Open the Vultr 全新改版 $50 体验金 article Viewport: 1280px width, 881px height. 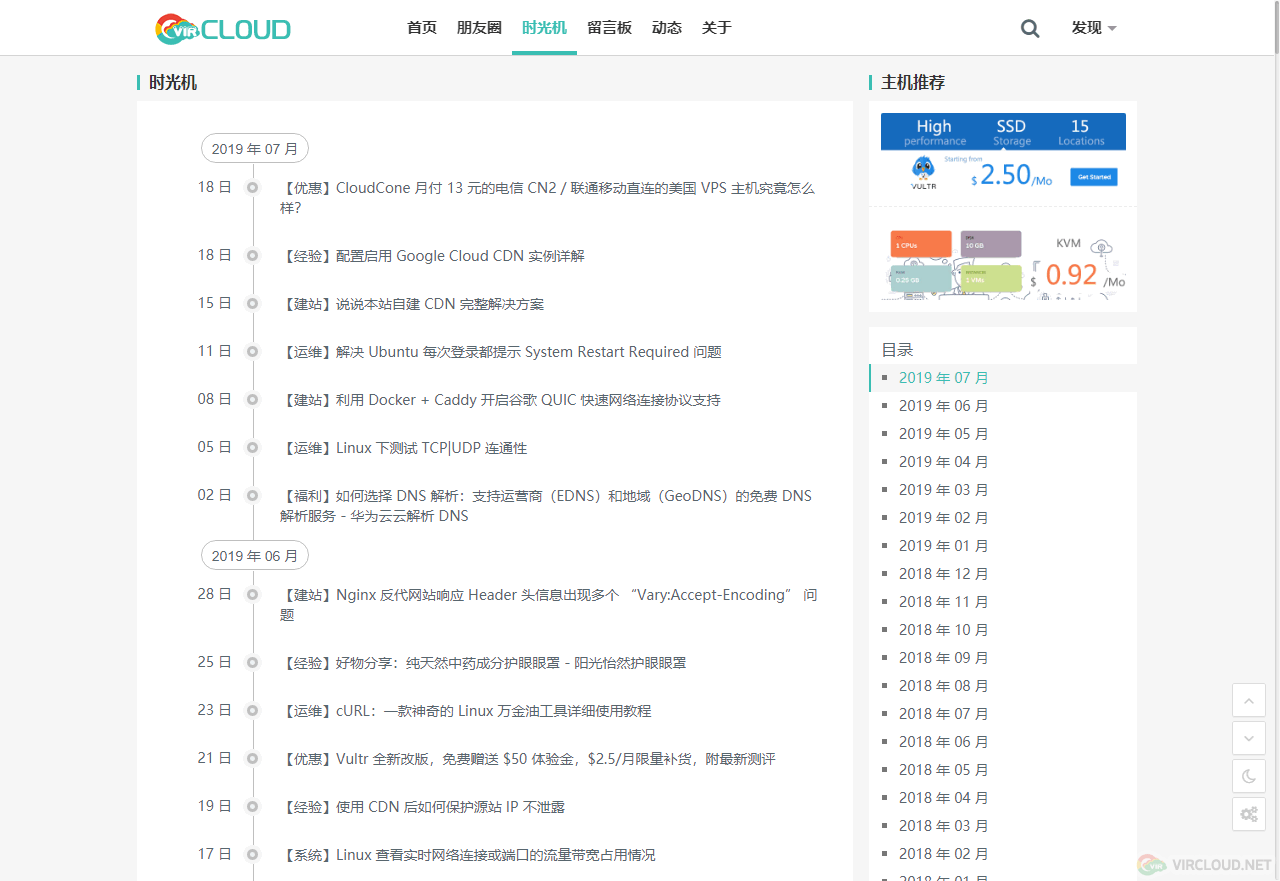(x=528, y=759)
